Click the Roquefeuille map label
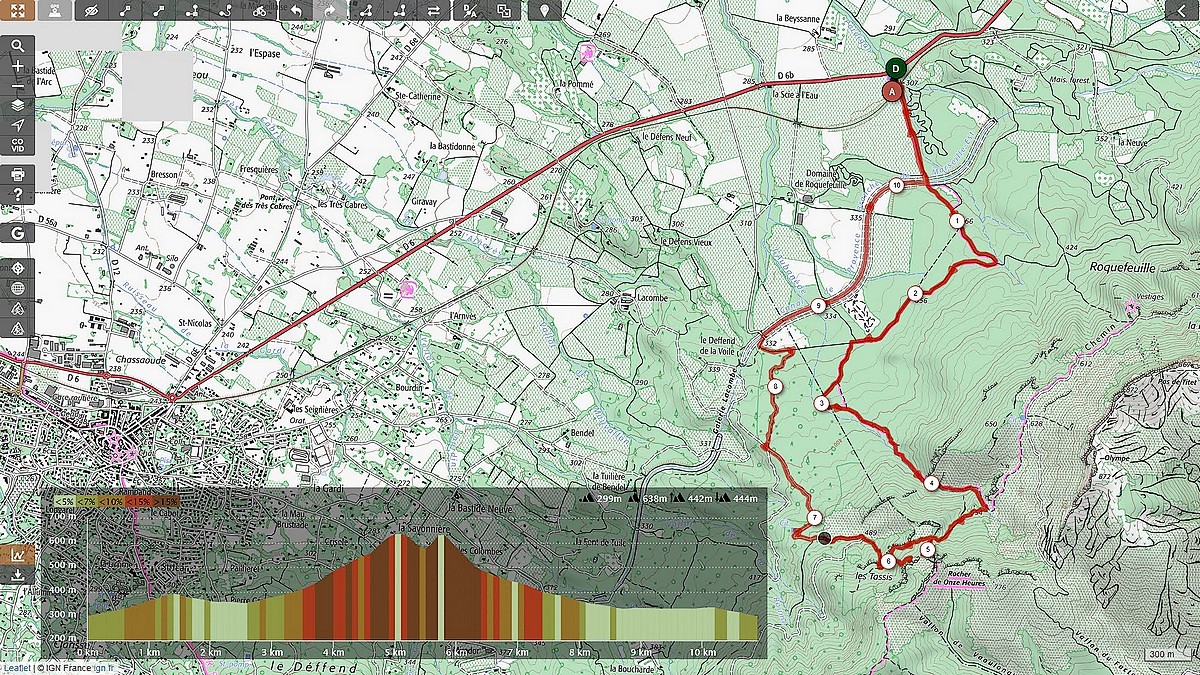The width and height of the screenshot is (1200, 675). pyautogui.click(x=1125, y=268)
